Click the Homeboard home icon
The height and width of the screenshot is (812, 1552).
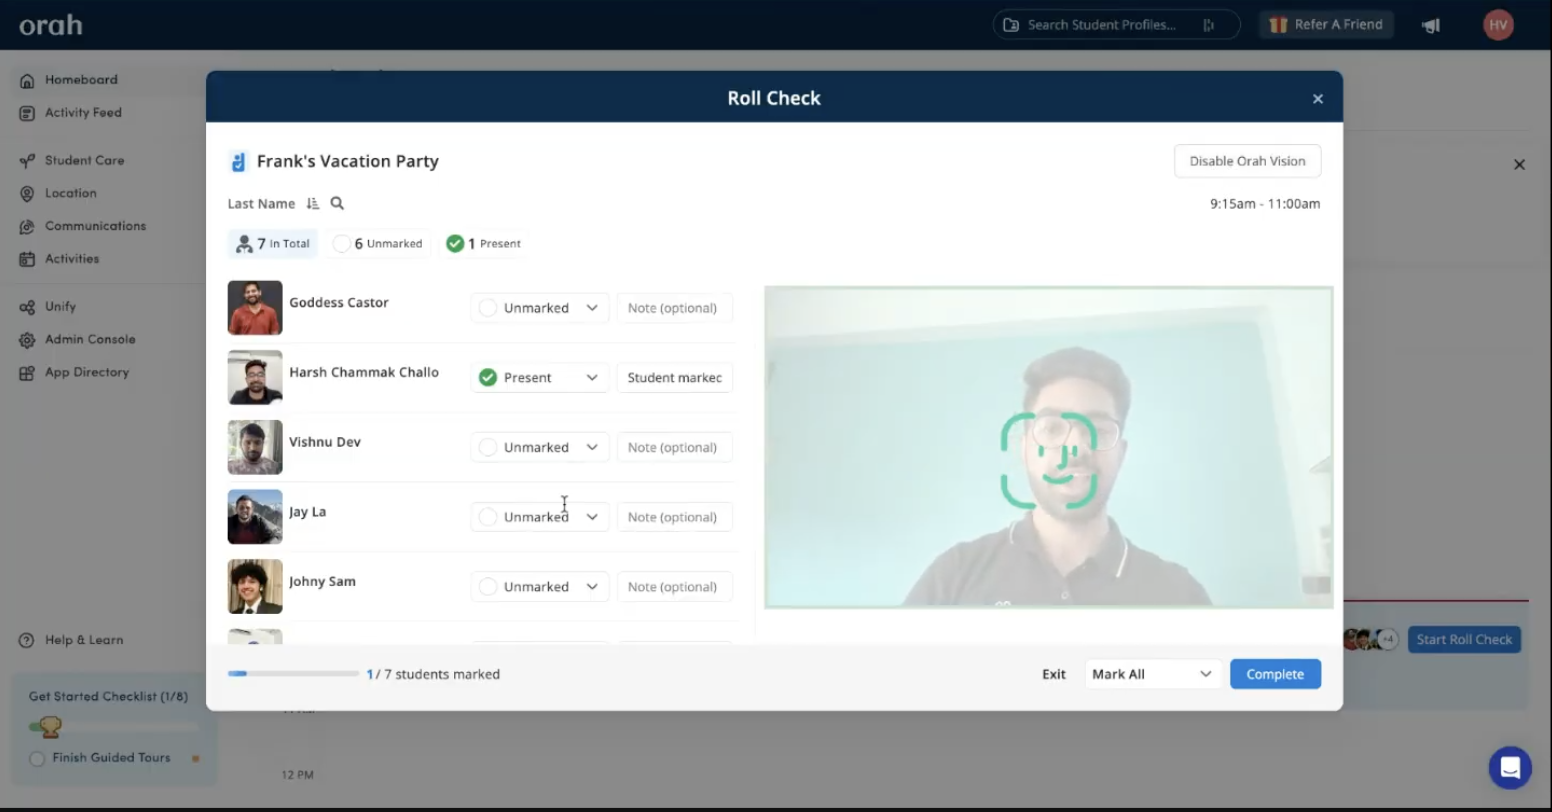pos(27,80)
